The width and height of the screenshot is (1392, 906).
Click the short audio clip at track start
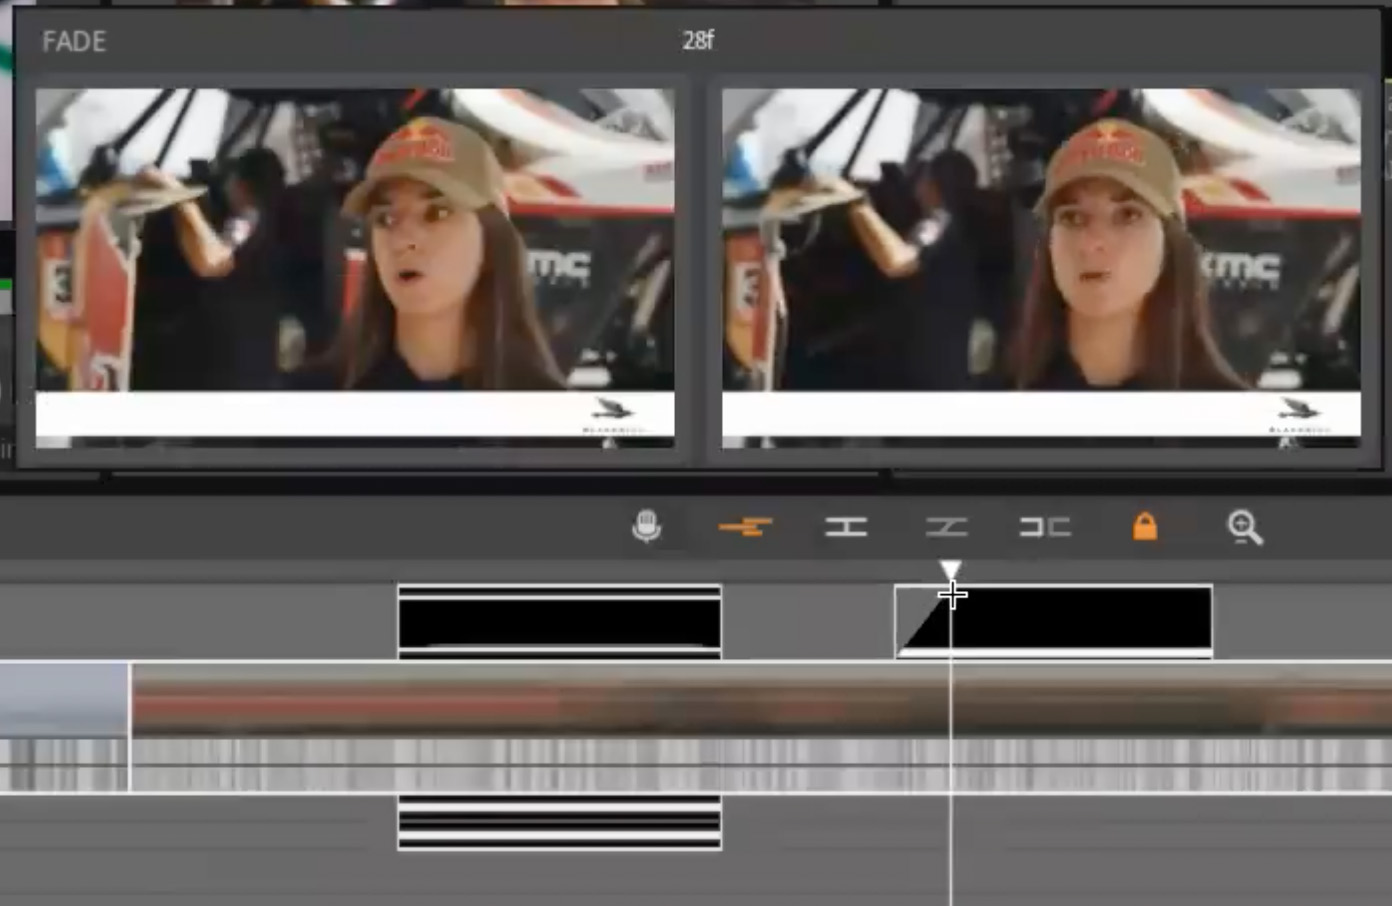tap(64, 766)
